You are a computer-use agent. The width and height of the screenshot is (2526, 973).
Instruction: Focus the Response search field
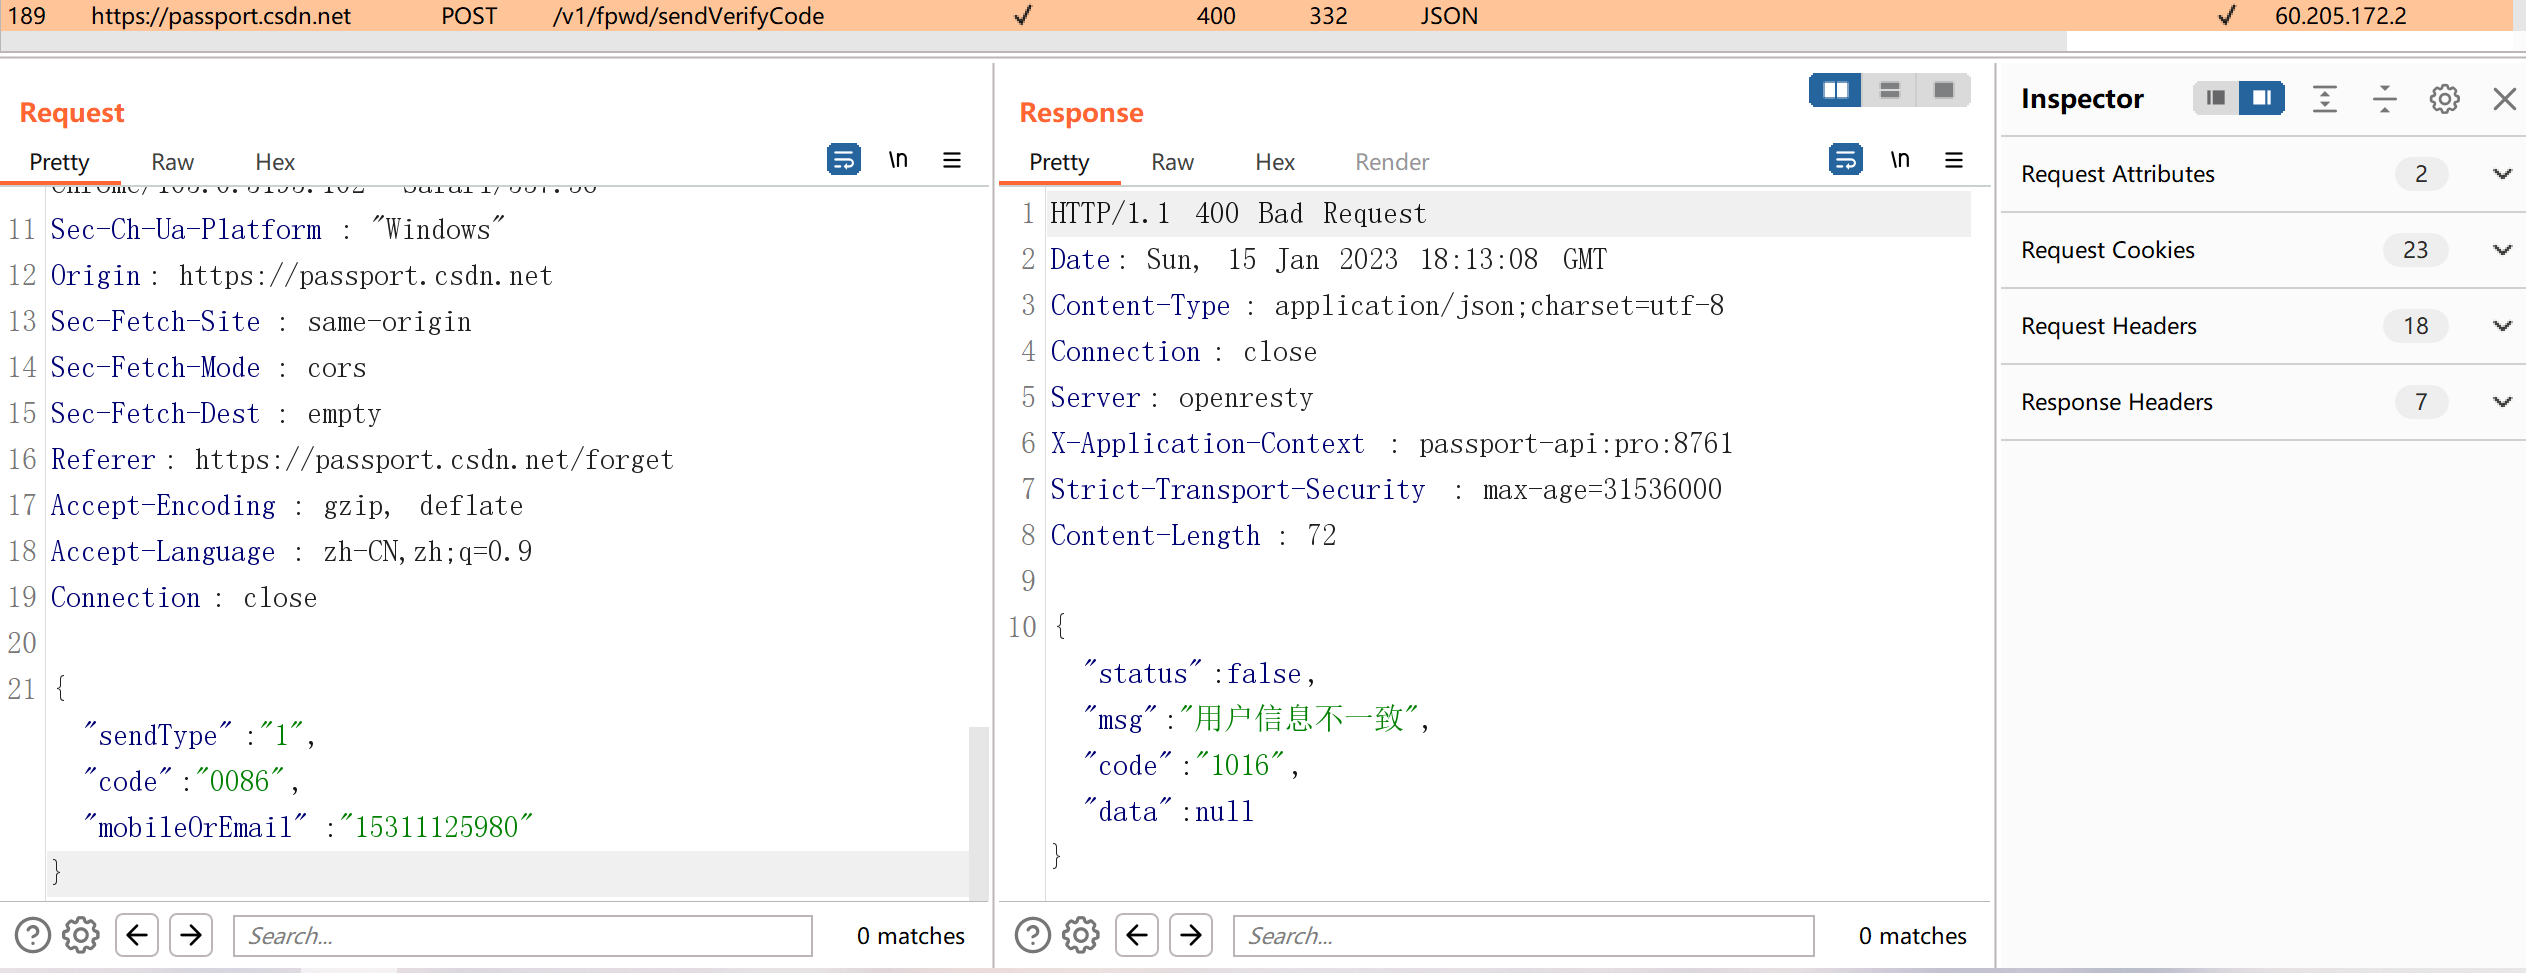(1524, 936)
